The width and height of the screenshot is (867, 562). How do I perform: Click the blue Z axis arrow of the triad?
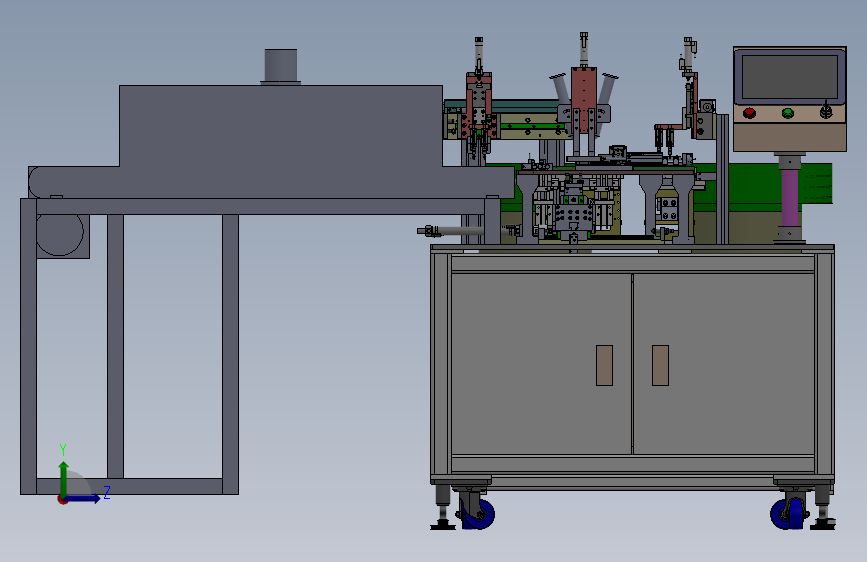point(83,498)
